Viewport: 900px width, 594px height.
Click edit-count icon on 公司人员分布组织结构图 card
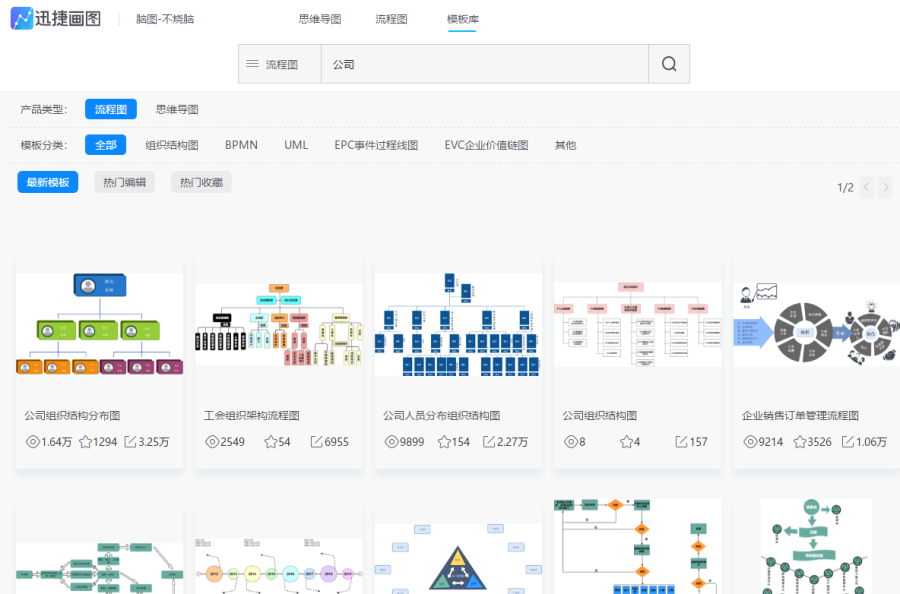click(x=495, y=442)
